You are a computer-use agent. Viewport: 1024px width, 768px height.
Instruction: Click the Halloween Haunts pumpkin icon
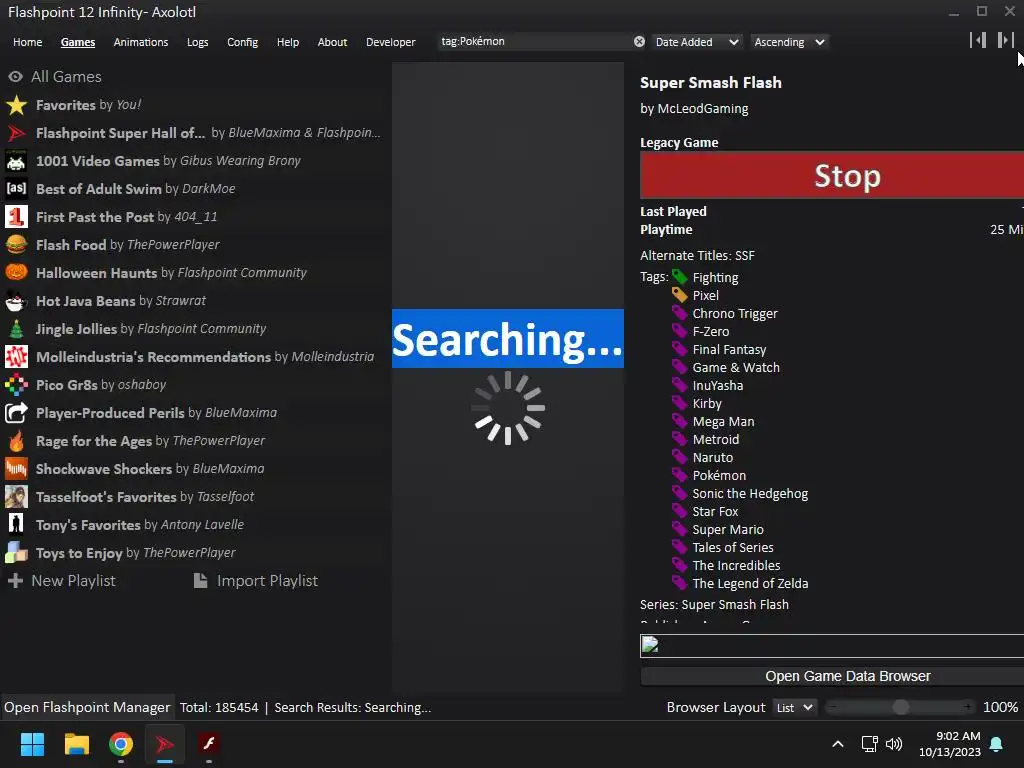[x=16, y=273]
